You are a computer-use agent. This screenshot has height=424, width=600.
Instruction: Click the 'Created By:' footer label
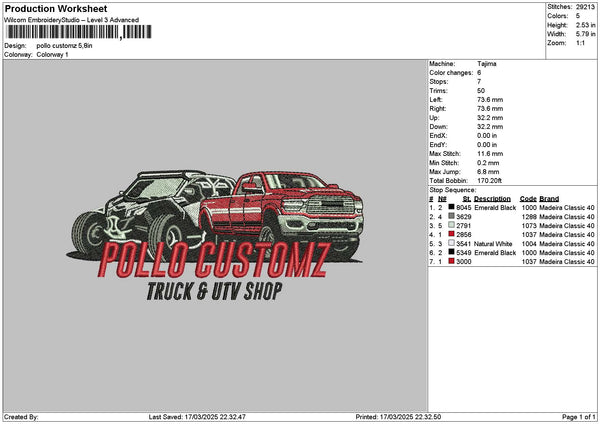click(21, 417)
